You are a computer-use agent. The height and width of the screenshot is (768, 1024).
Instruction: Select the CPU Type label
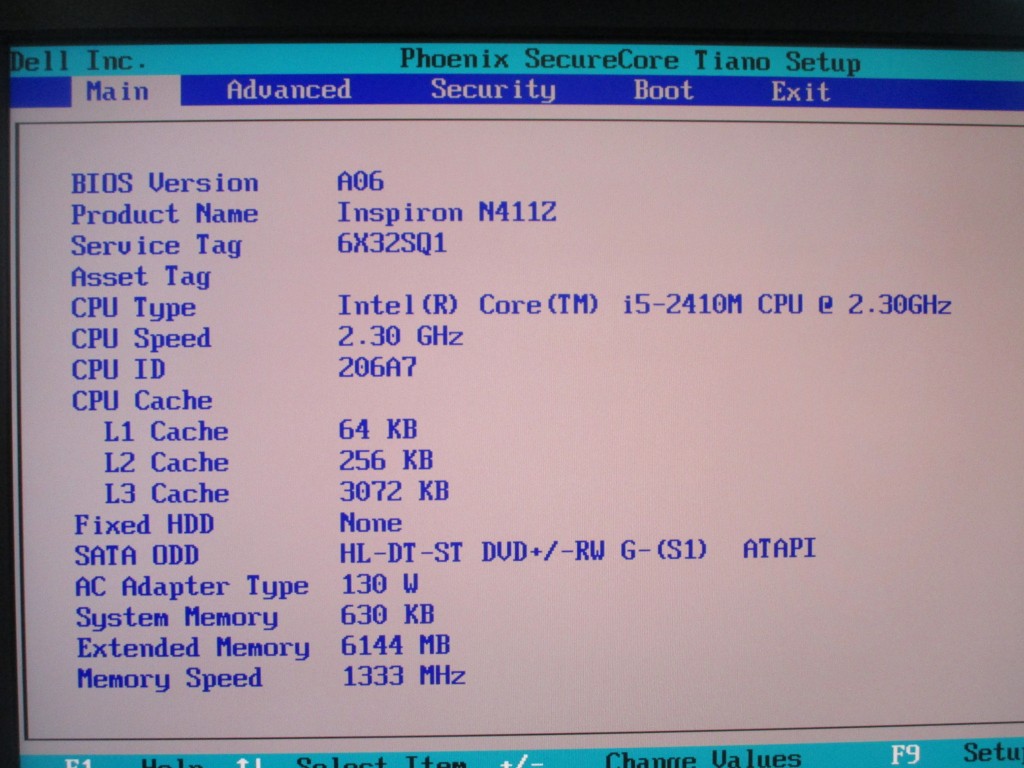pyautogui.click(x=133, y=308)
